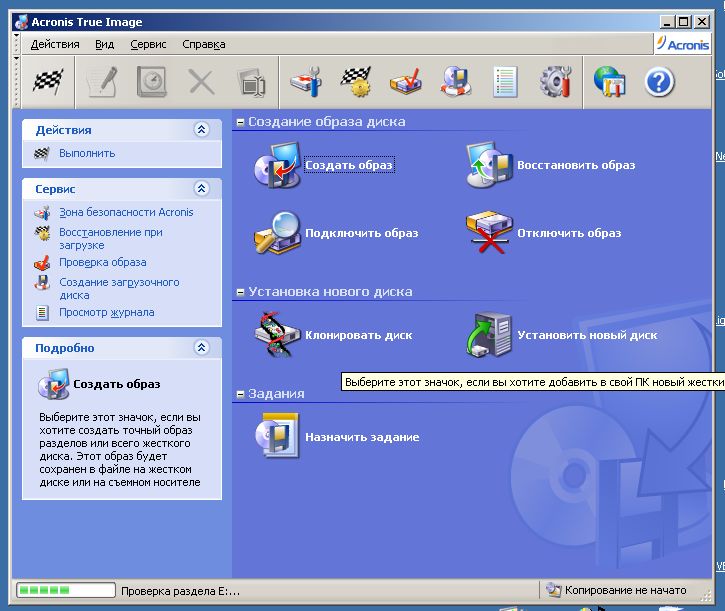Image resolution: width=725 pixels, height=611 pixels.
Task: Click the status bar copy icon
Action: click(552, 590)
